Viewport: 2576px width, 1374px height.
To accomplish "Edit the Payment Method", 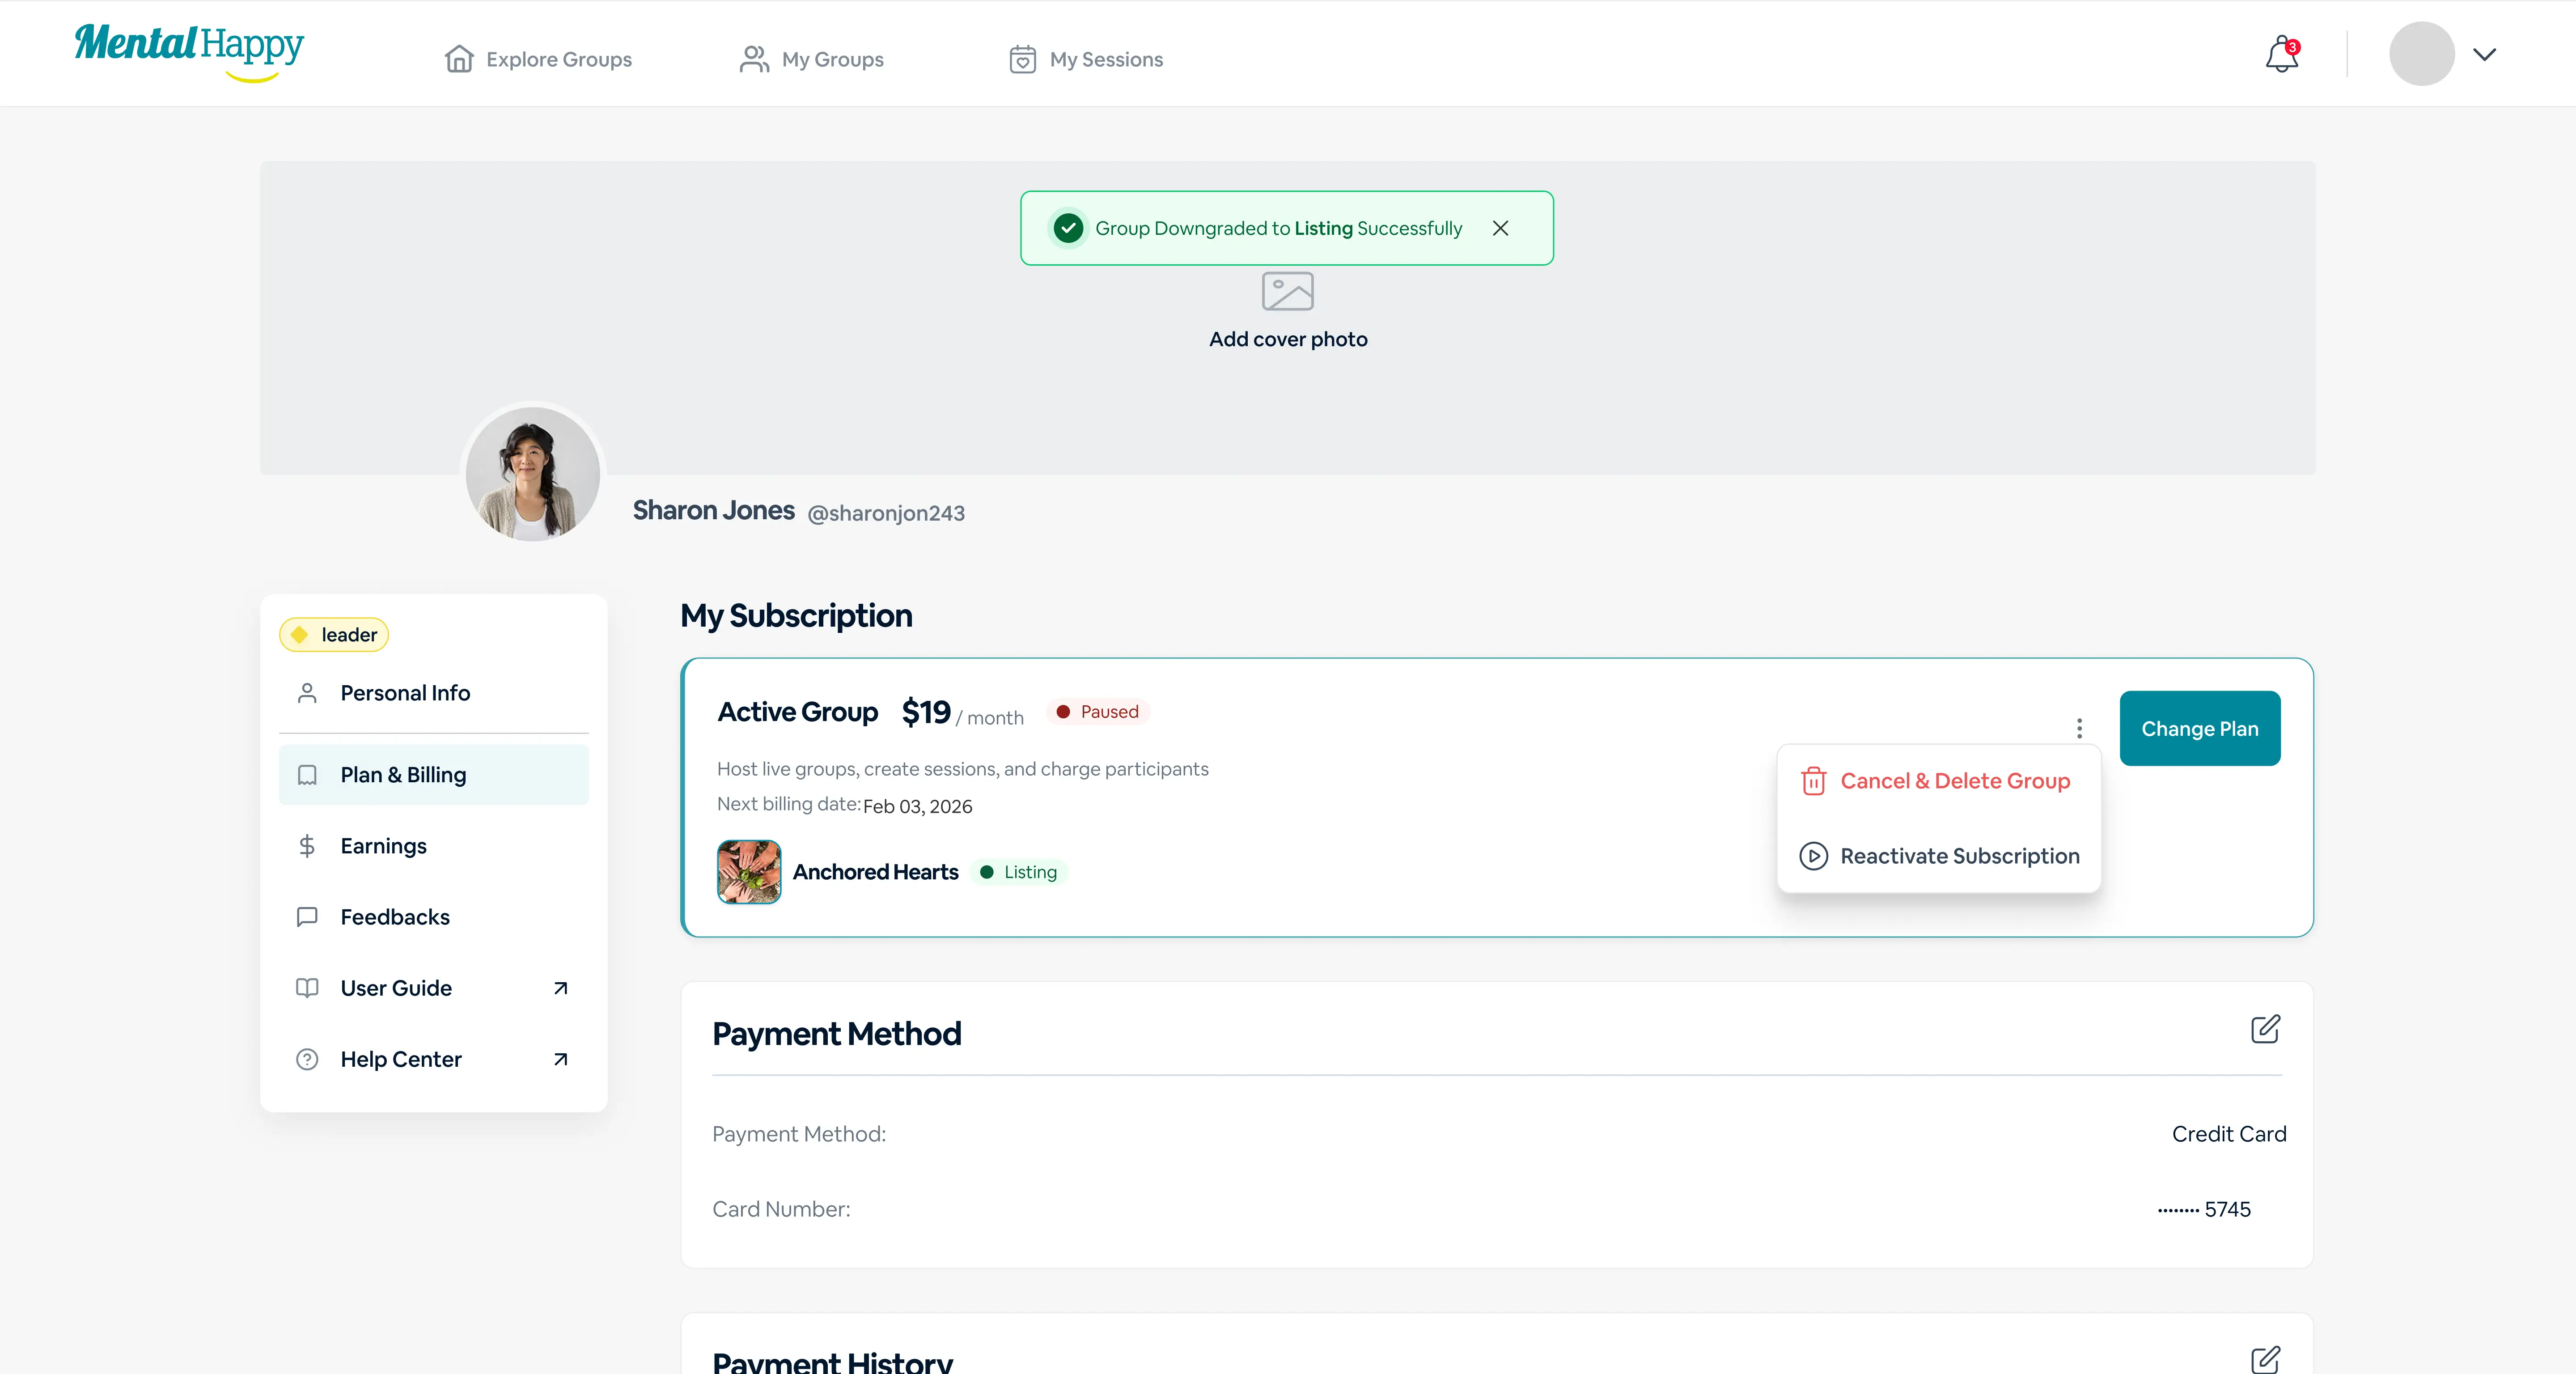I will pyautogui.click(x=2265, y=1029).
